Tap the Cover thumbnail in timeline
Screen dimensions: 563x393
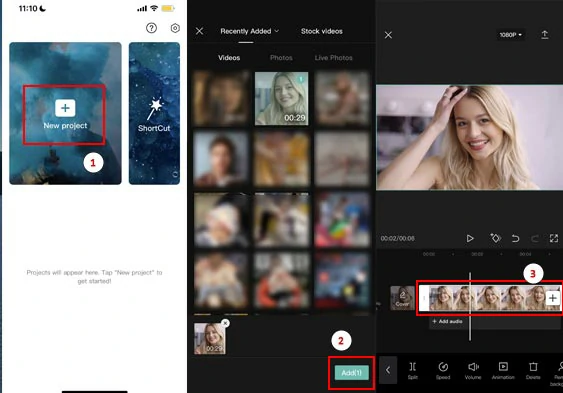tap(403, 298)
